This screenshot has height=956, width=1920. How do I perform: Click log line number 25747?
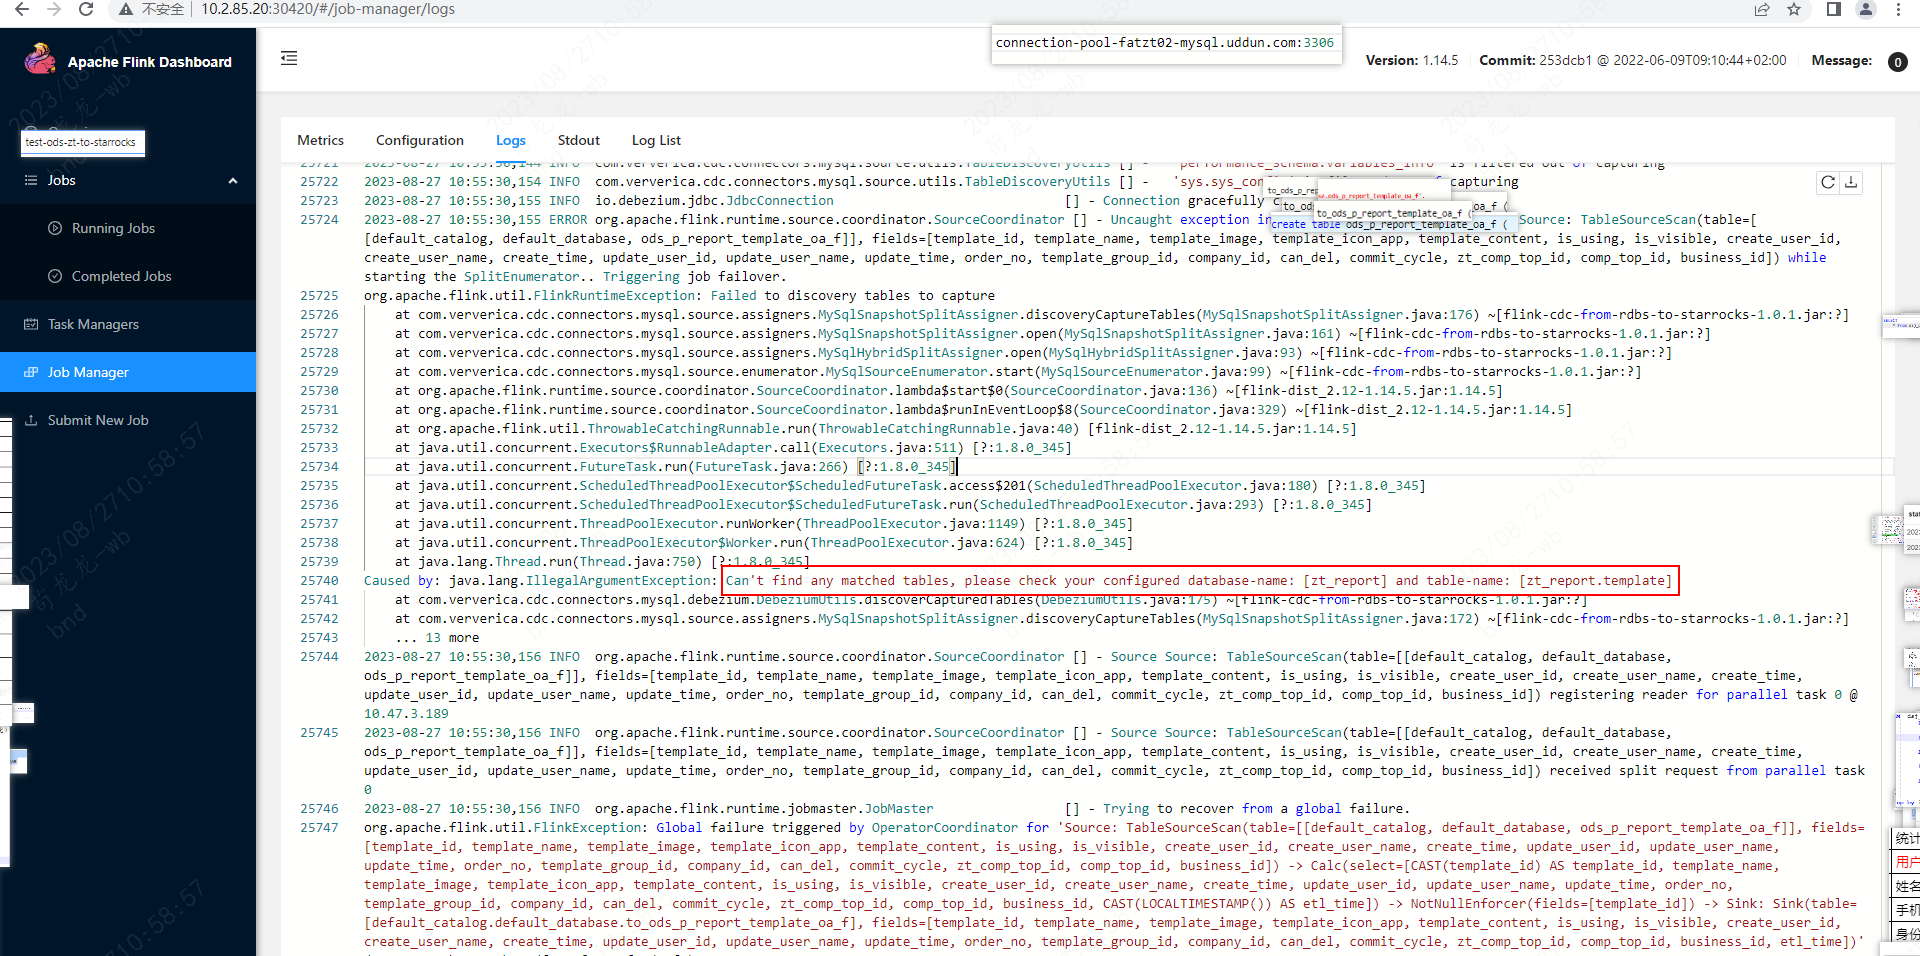coord(319,828)
